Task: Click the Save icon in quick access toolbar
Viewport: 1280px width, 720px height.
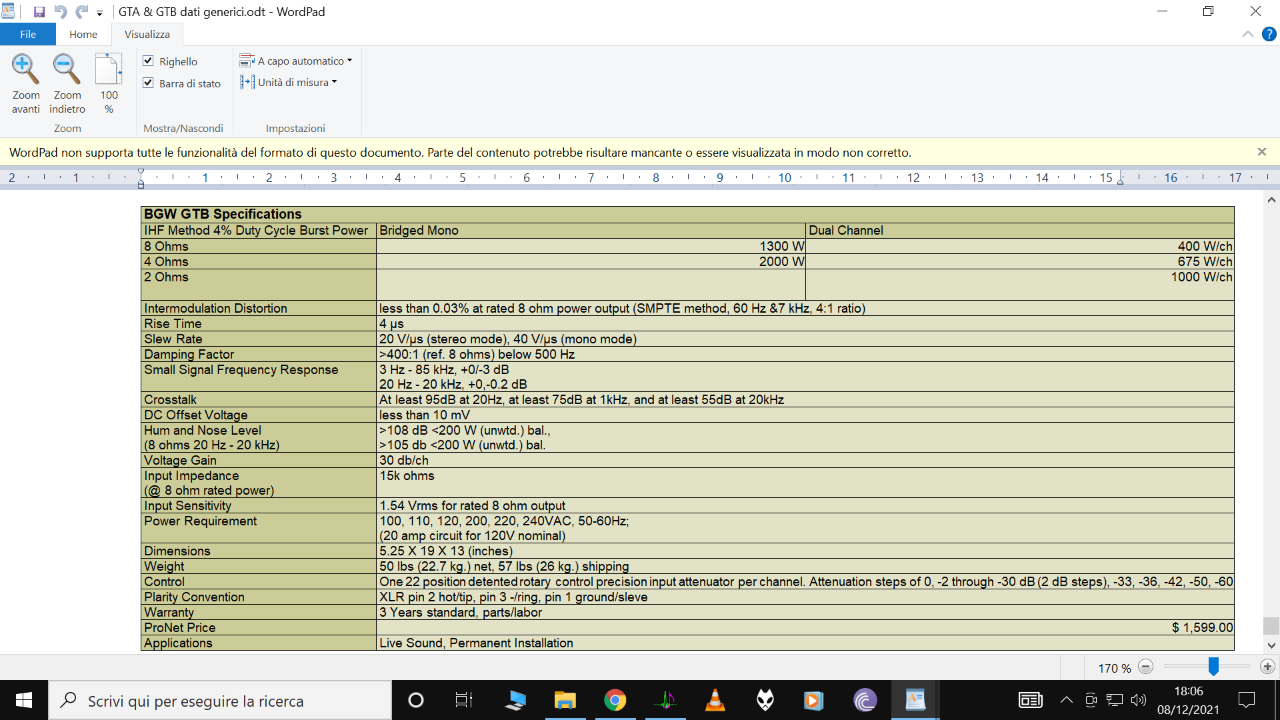Action: [39, 12]
